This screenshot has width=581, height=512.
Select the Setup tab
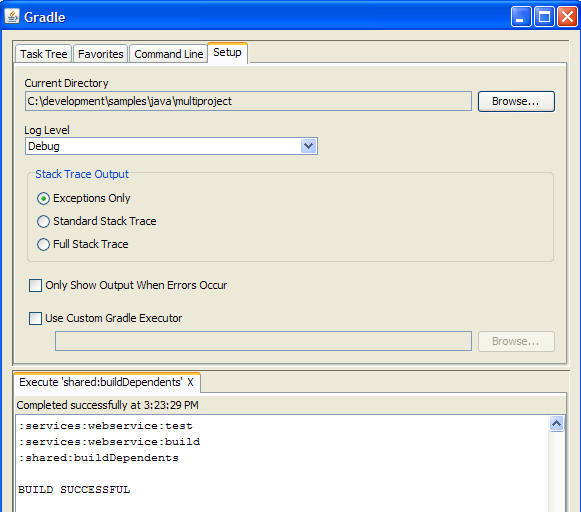[227, 53]
